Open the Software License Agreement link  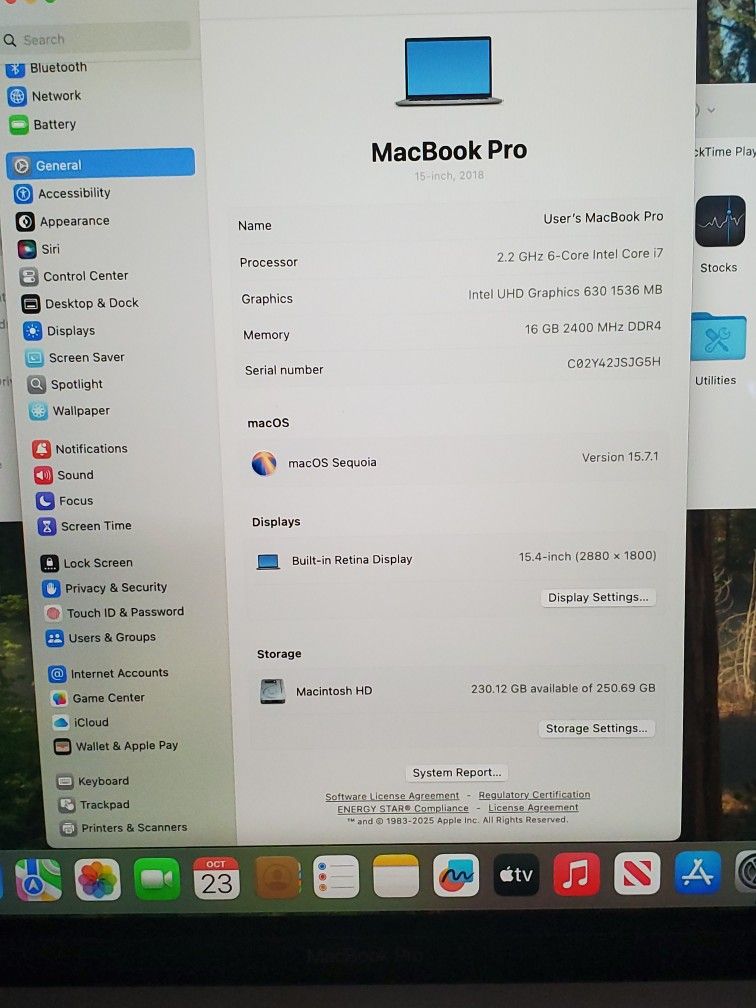pos(392,796)
